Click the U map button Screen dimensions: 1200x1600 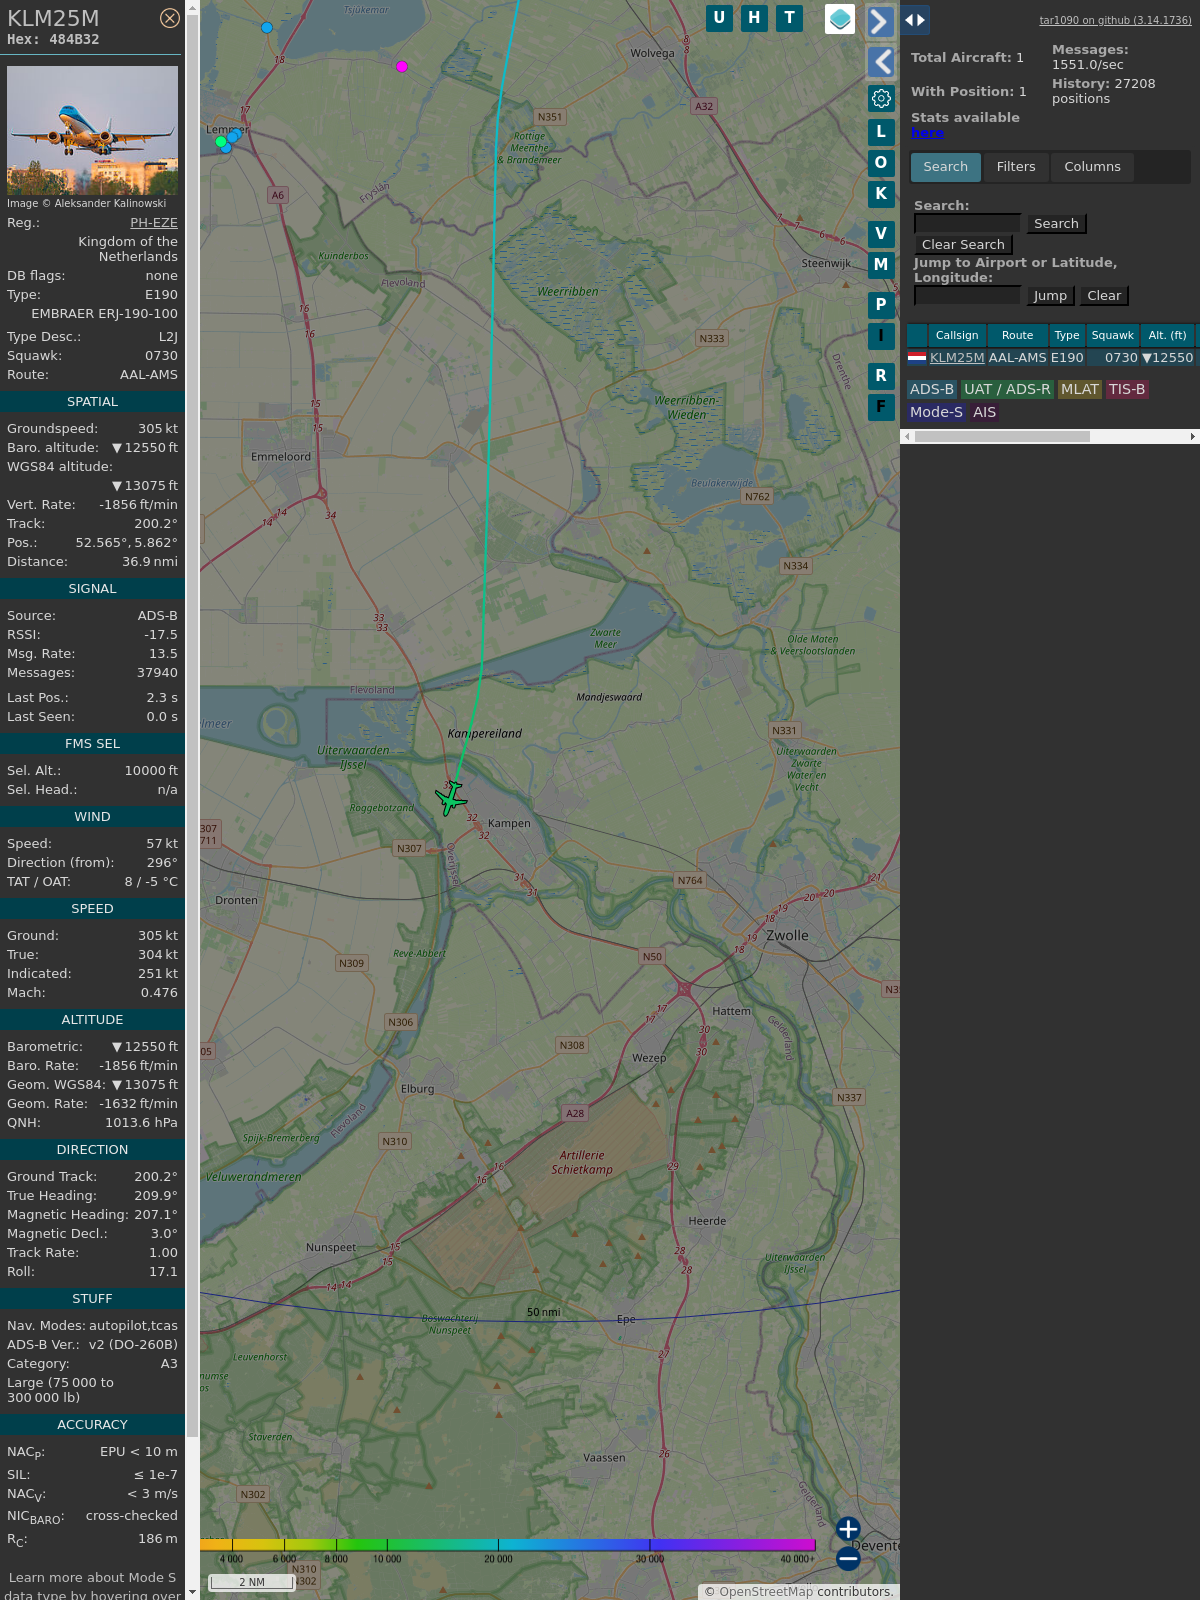tap(719, 18)
